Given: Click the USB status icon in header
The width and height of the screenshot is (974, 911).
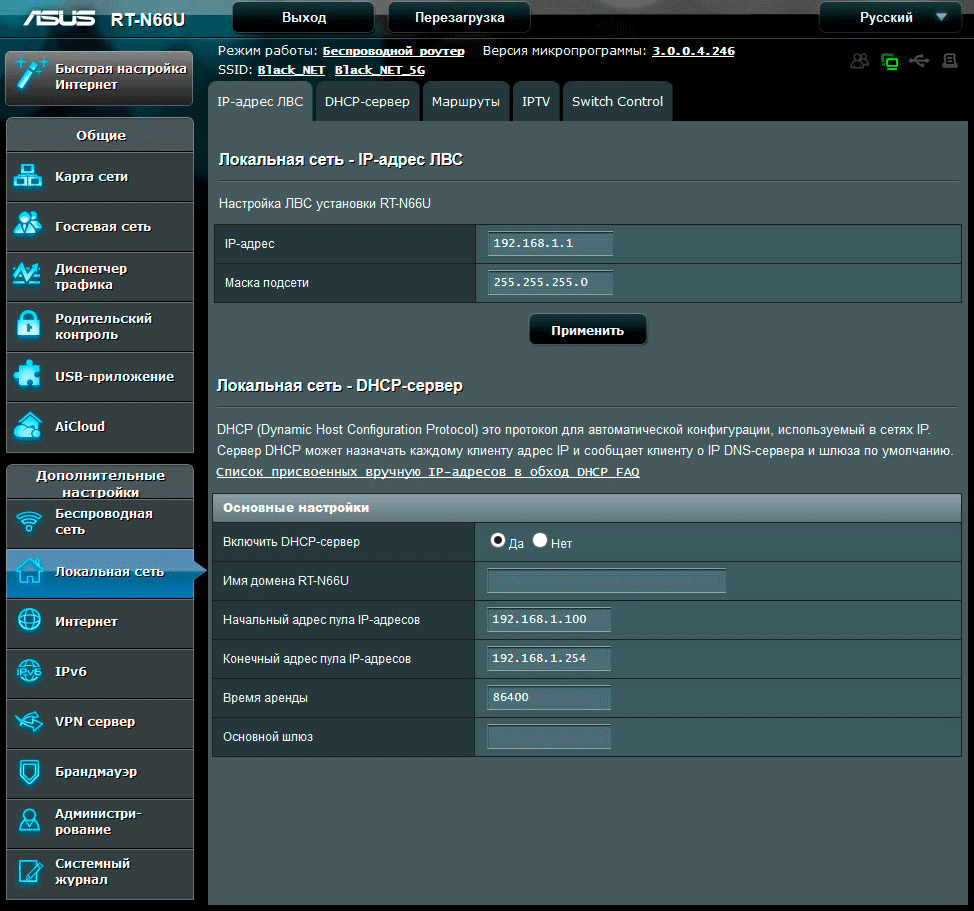Looking at the screenshot, I should point(919,61).
